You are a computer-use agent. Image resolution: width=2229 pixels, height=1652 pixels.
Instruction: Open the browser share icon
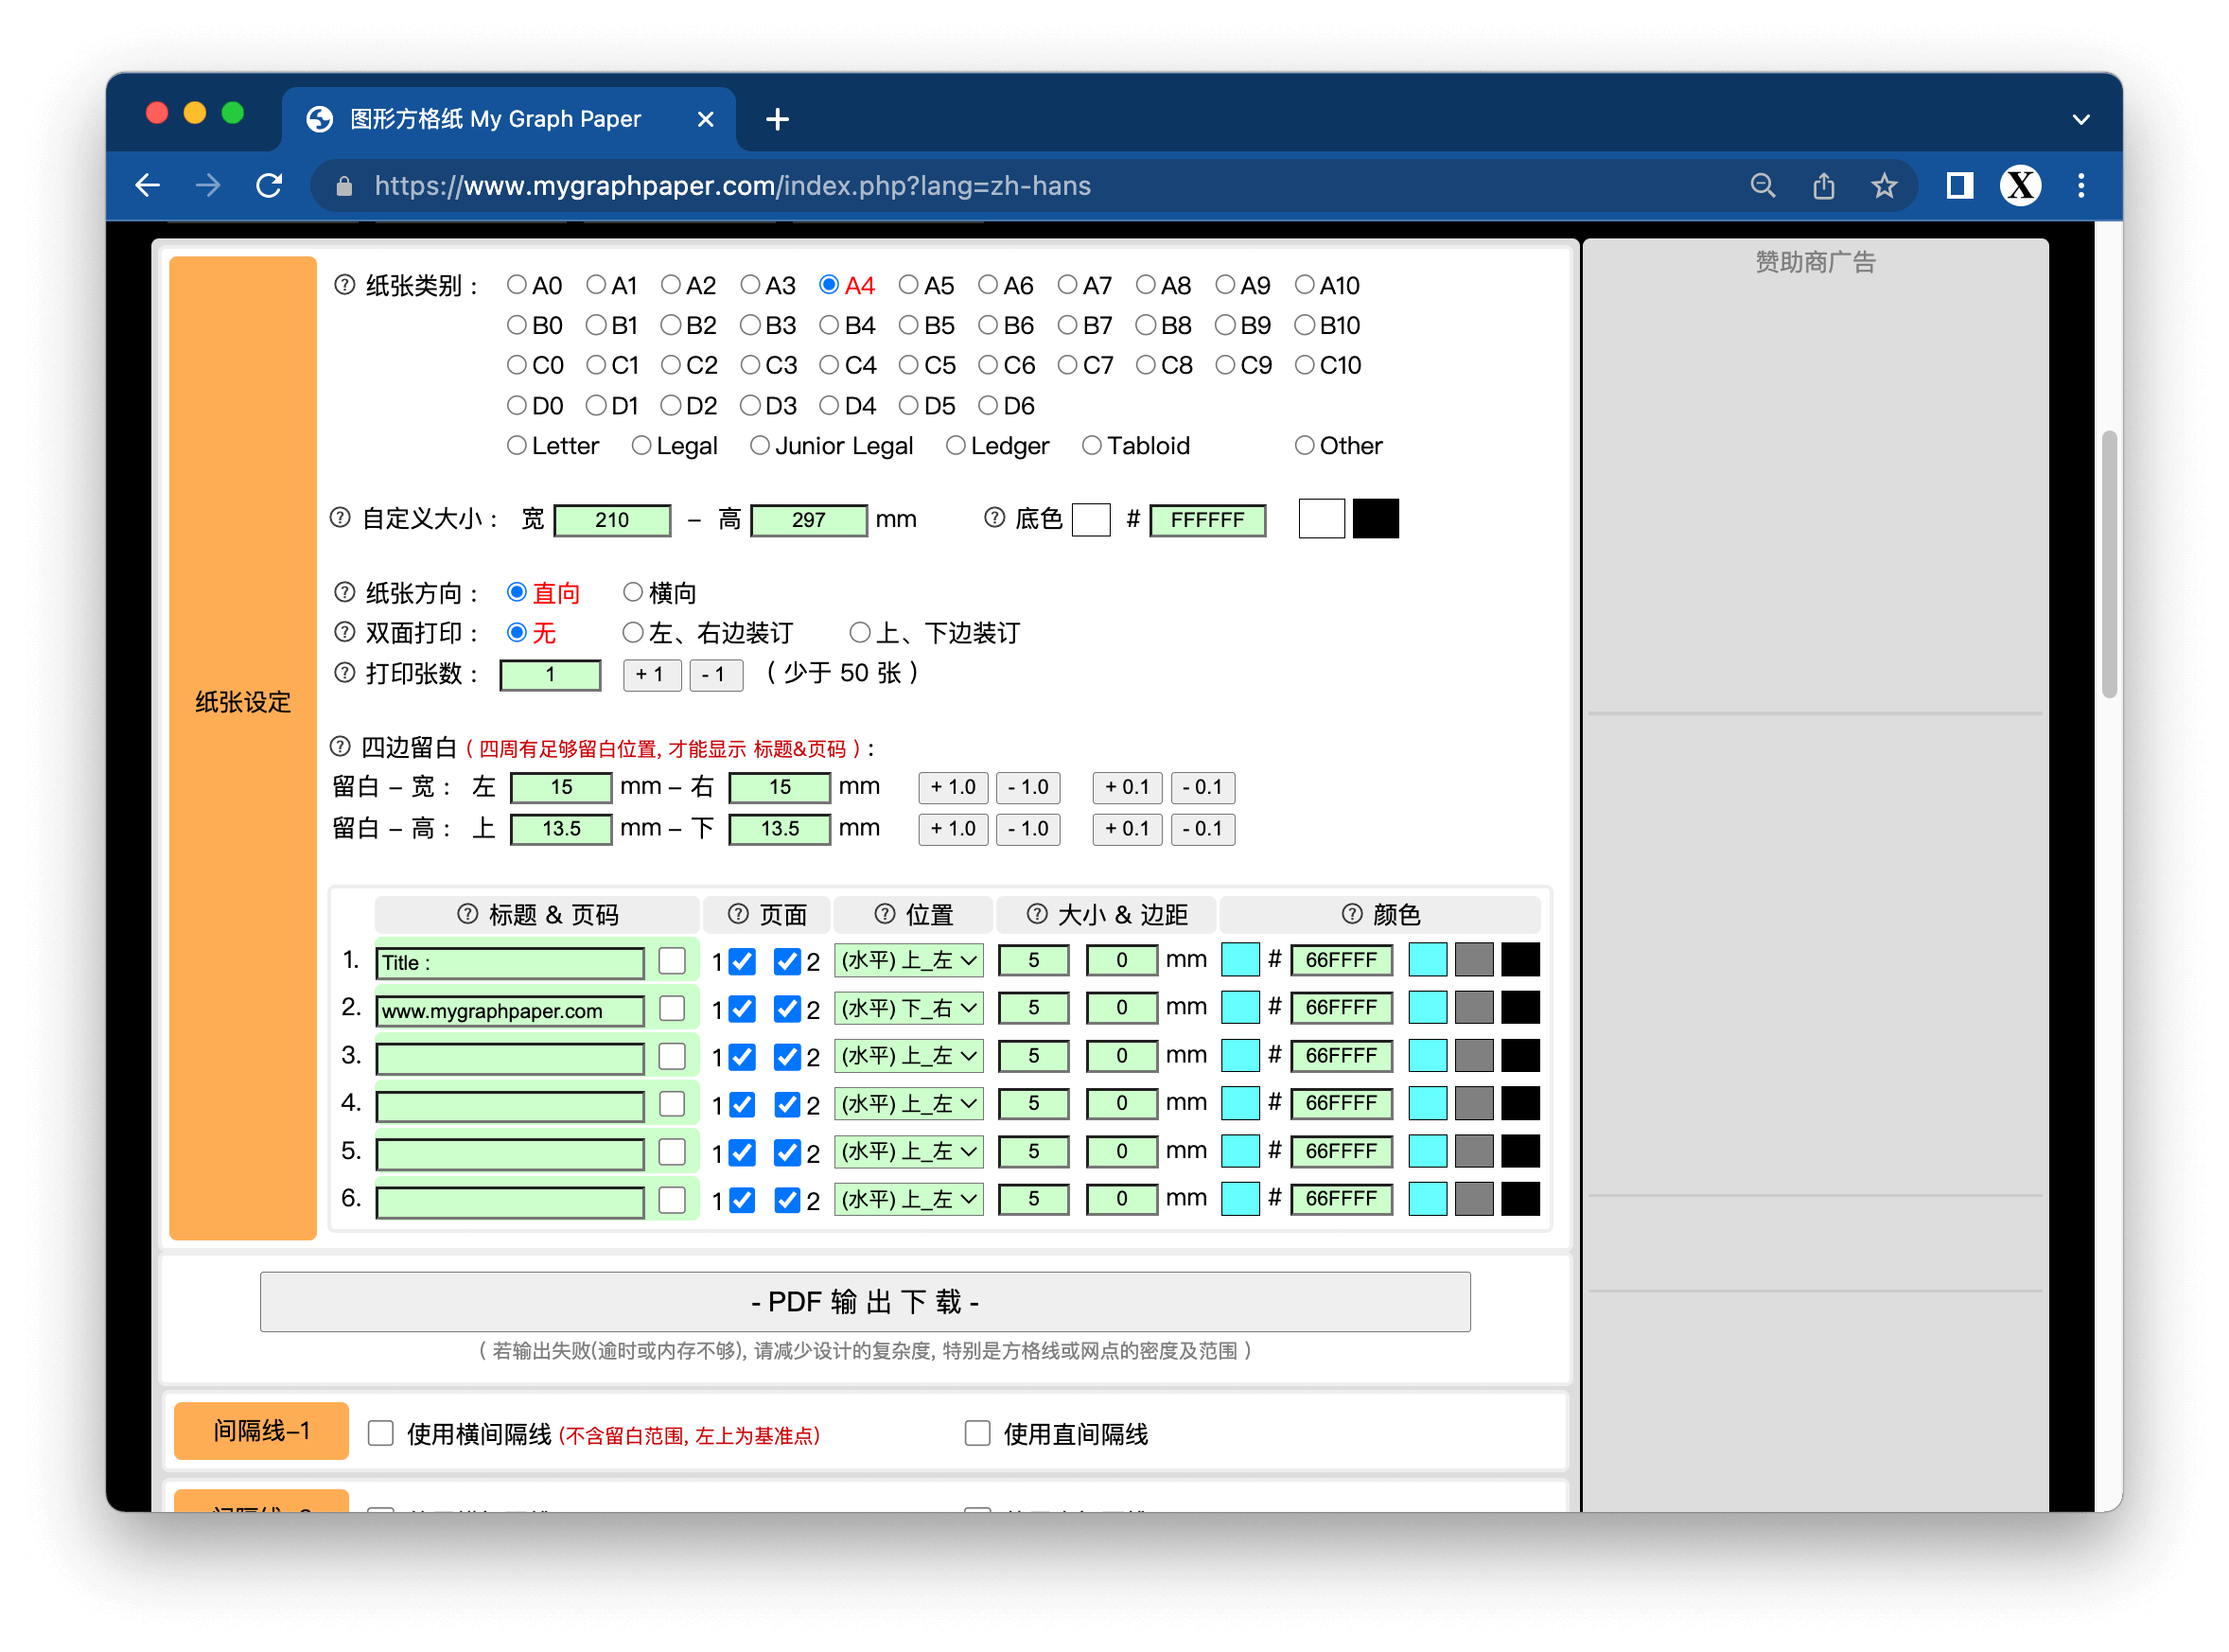coord(1823,186)
